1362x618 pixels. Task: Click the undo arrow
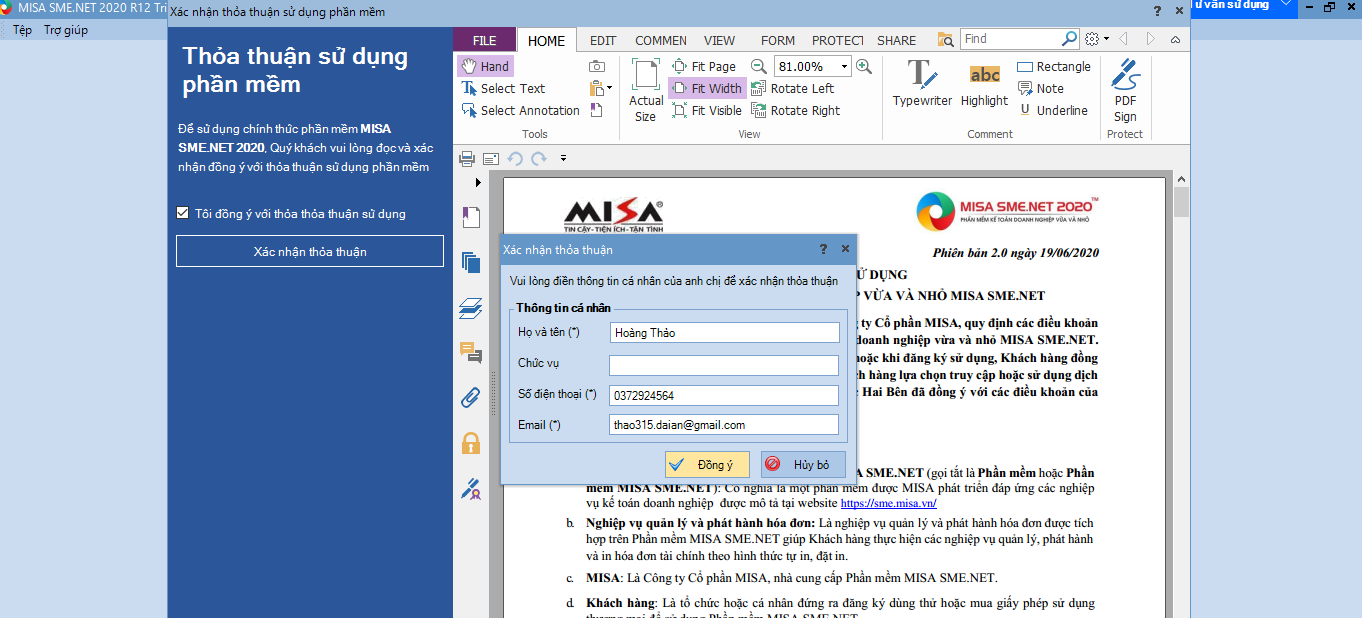(515, 158)
